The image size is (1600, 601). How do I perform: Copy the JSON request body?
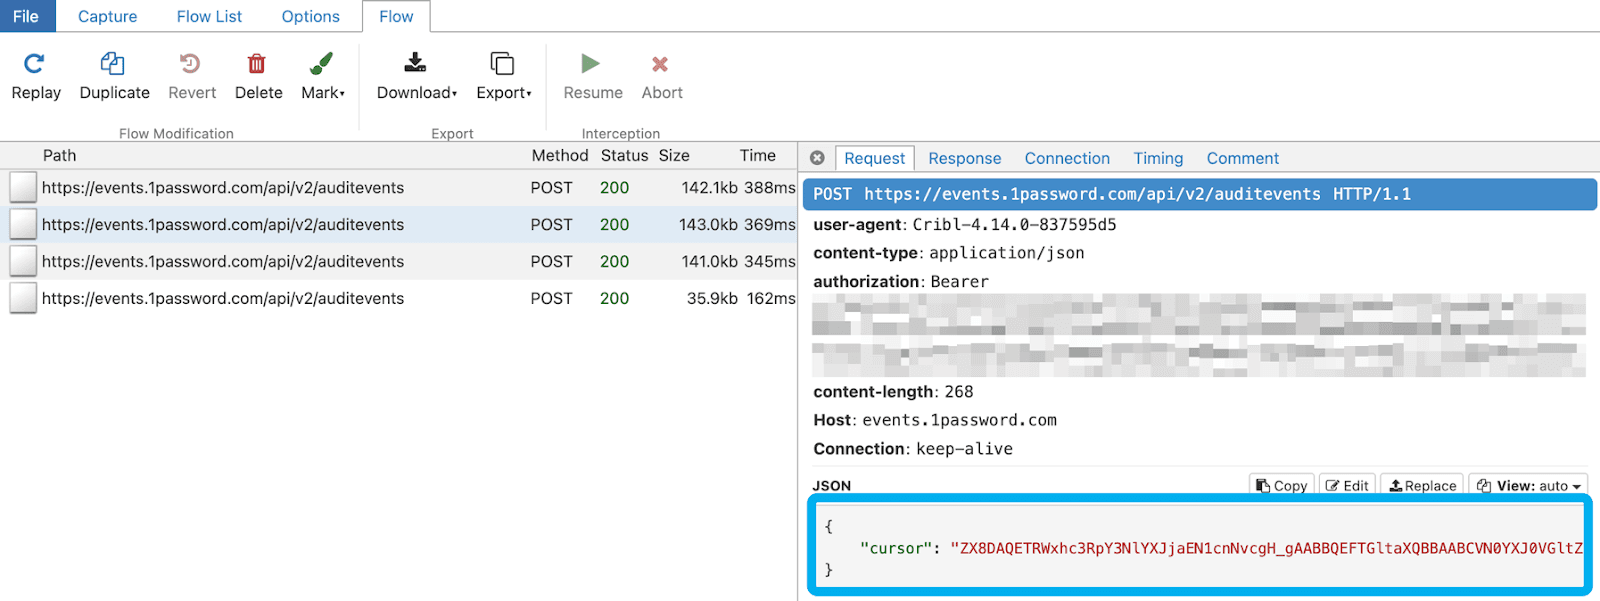tap(1282, 485)
